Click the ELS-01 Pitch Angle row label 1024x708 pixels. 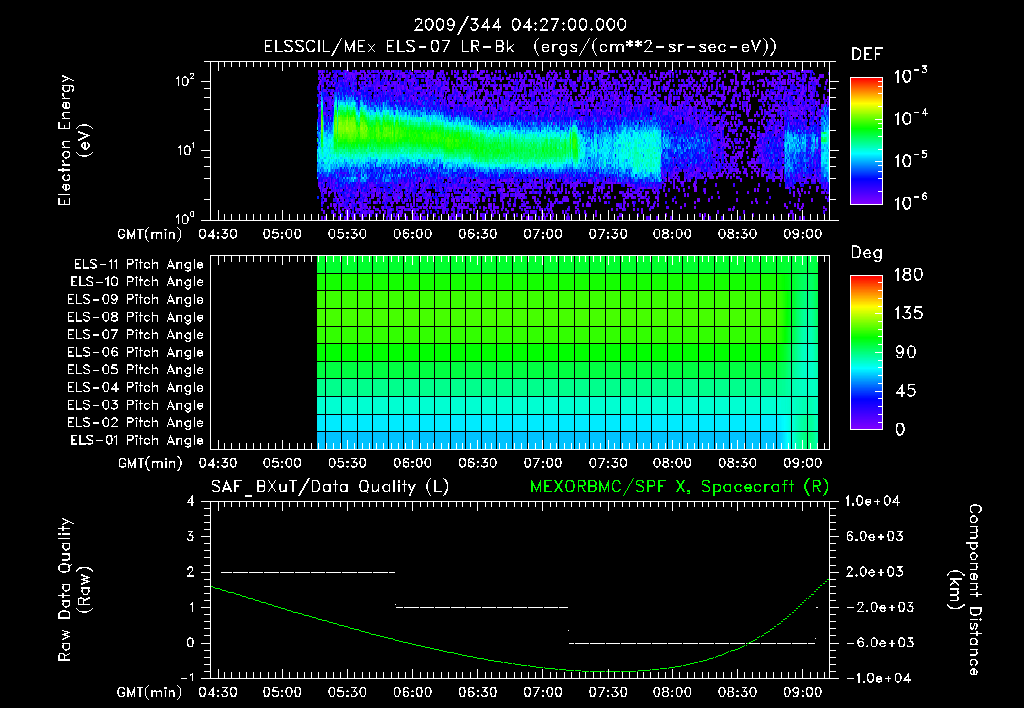click(137, 441)
